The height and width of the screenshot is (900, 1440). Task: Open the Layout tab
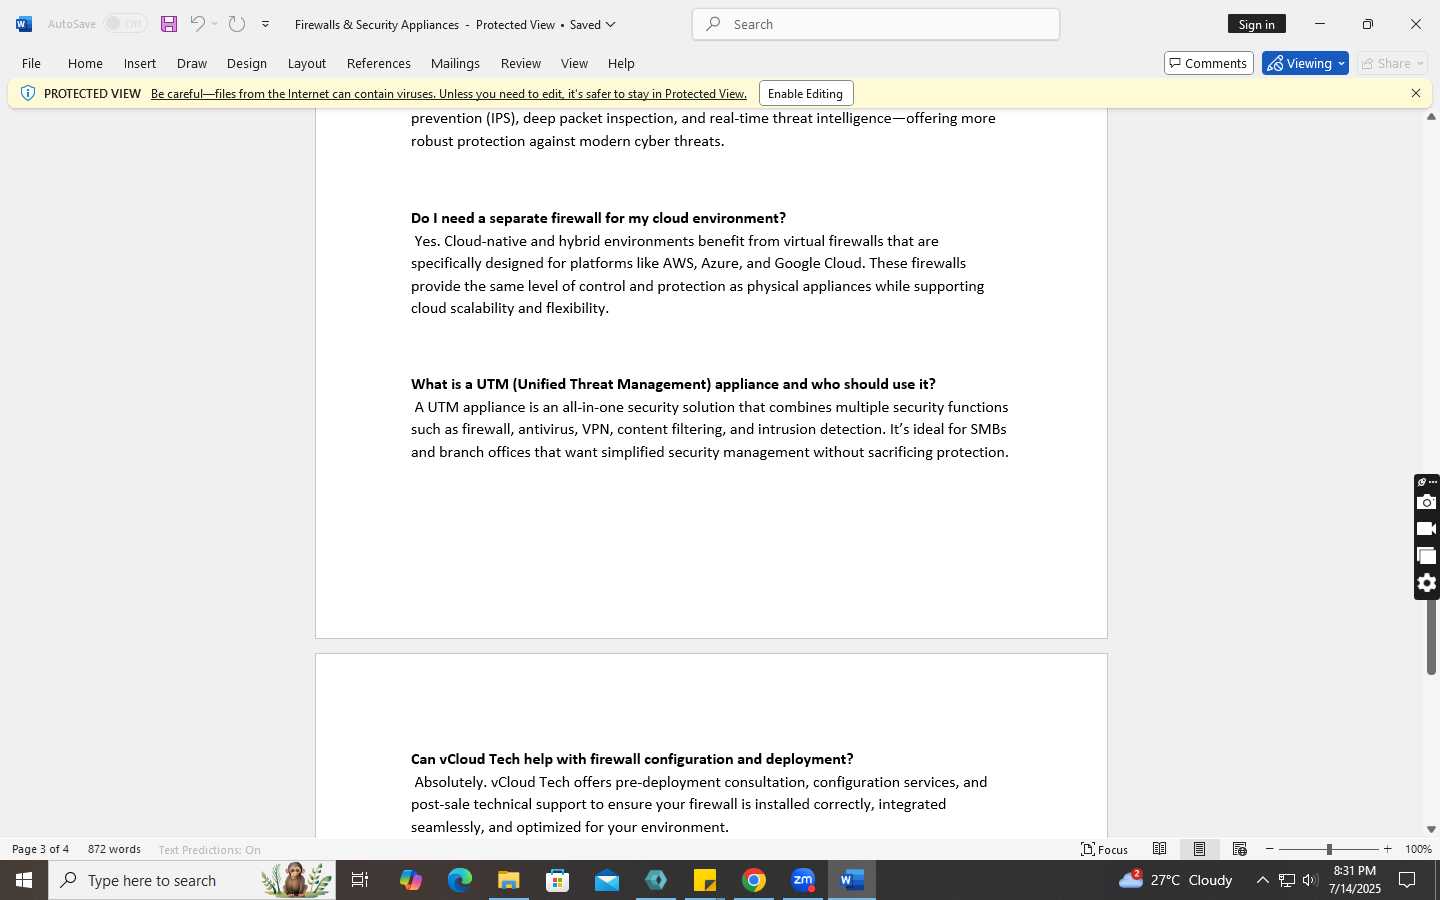tap(307, 63)
